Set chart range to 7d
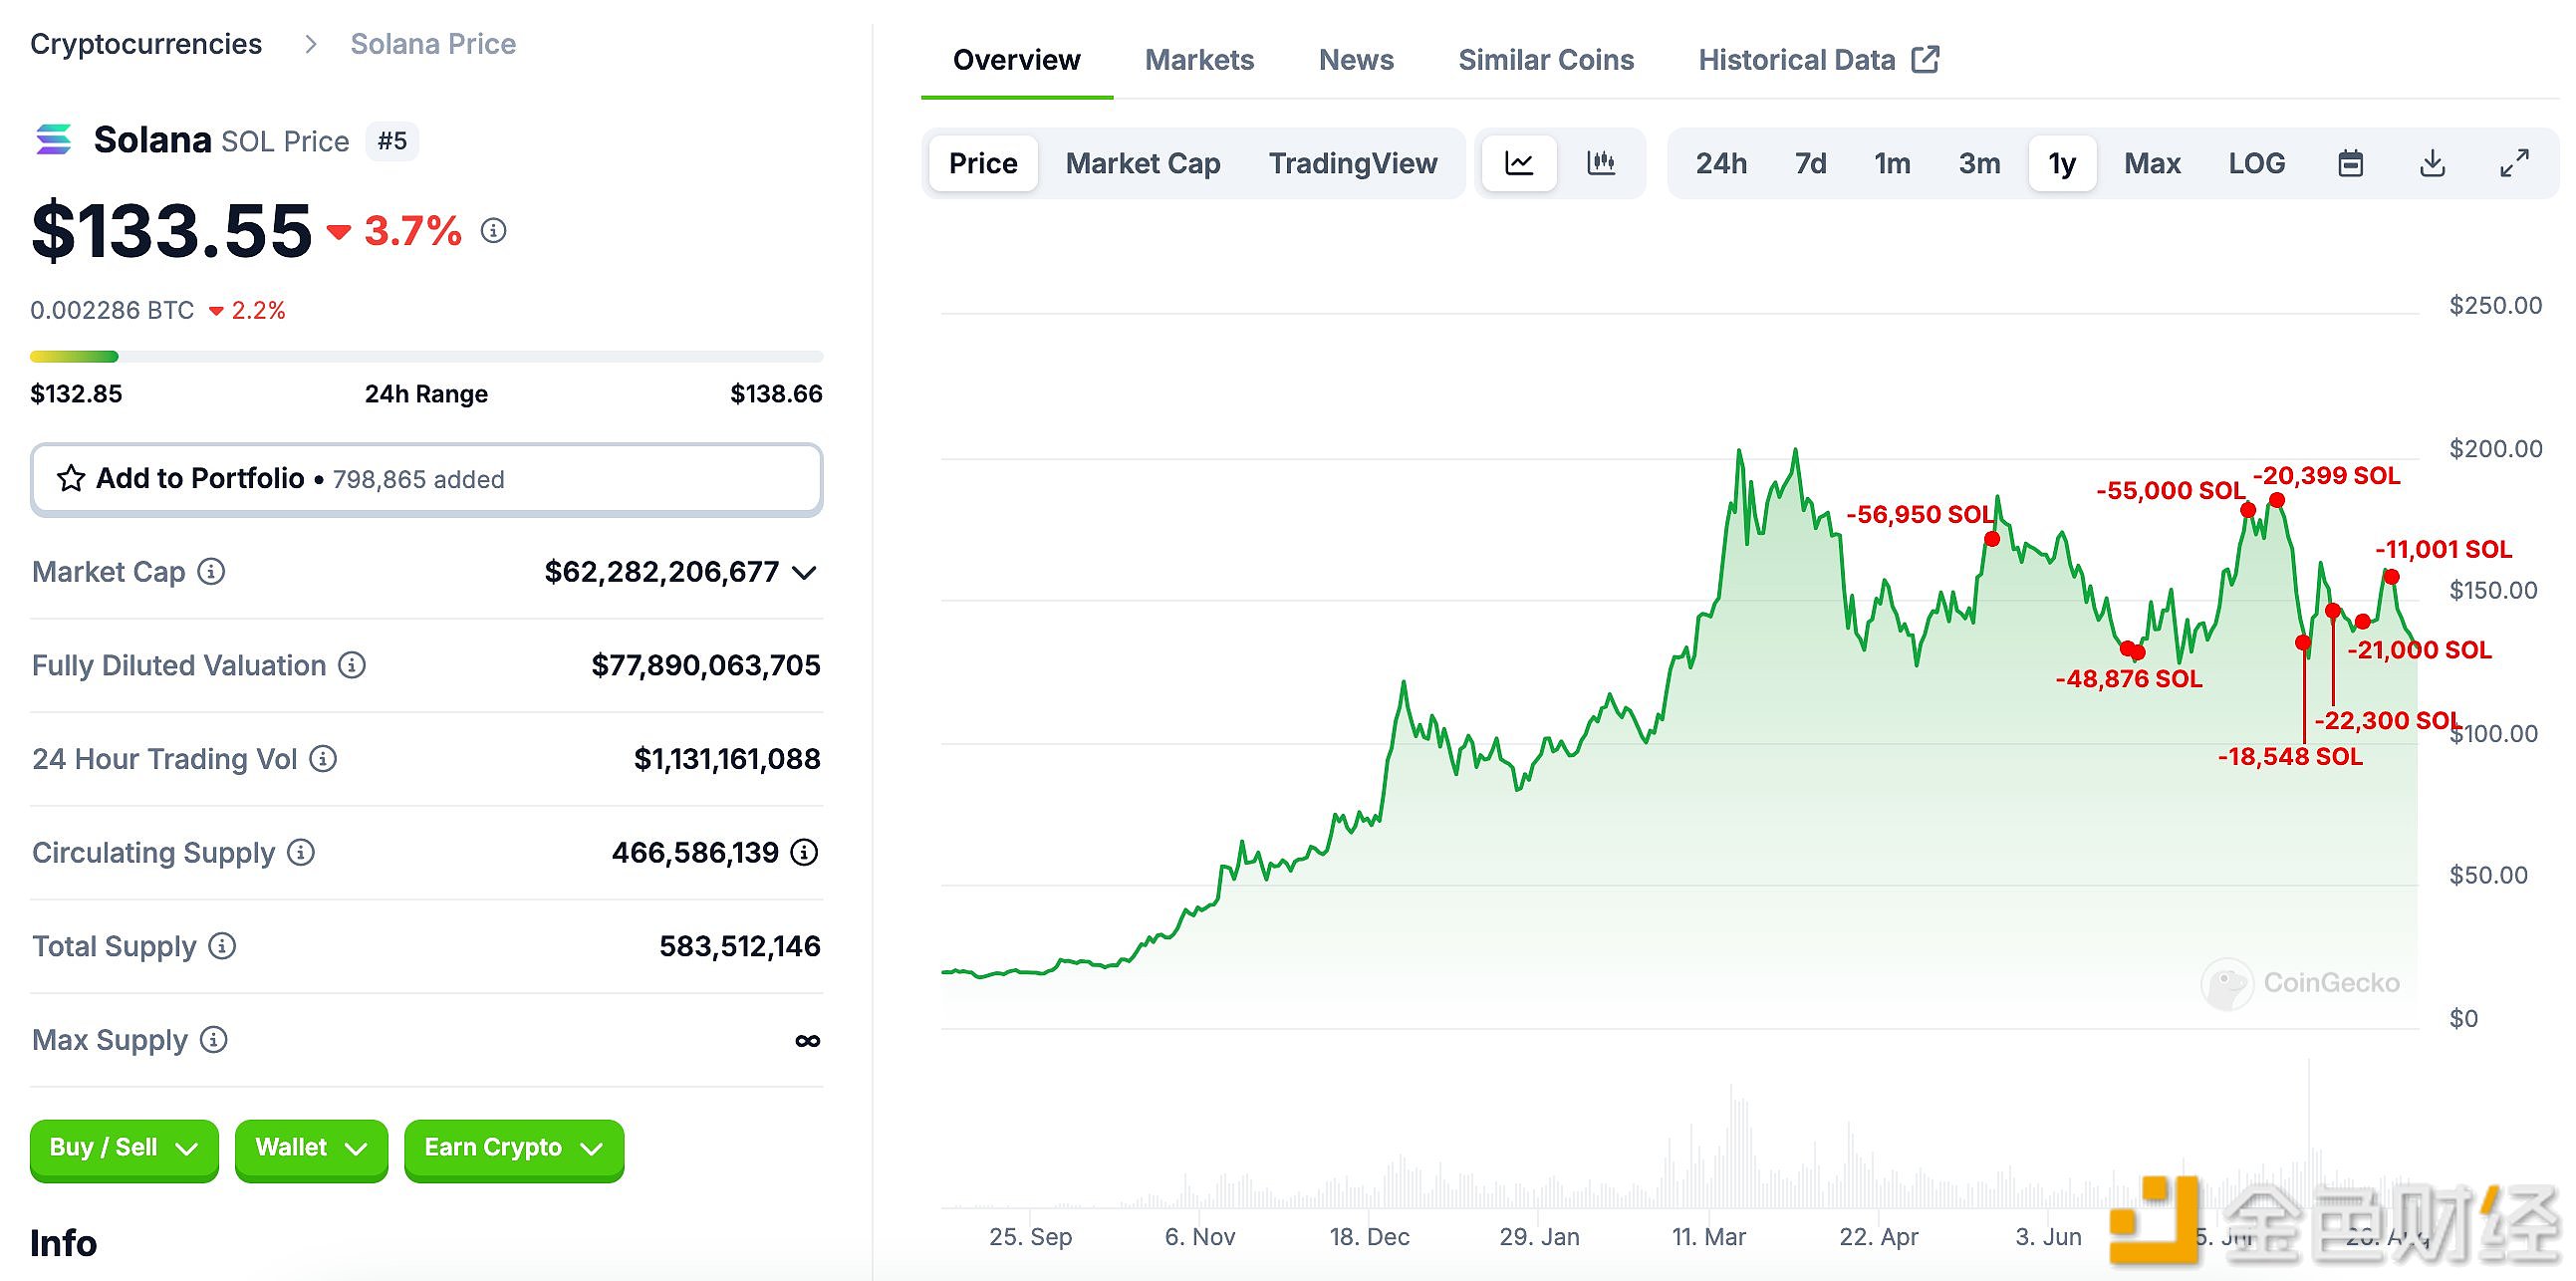Image resolution: width=2576 pixels, height=1281 pixels. [x=1810, y=163]
